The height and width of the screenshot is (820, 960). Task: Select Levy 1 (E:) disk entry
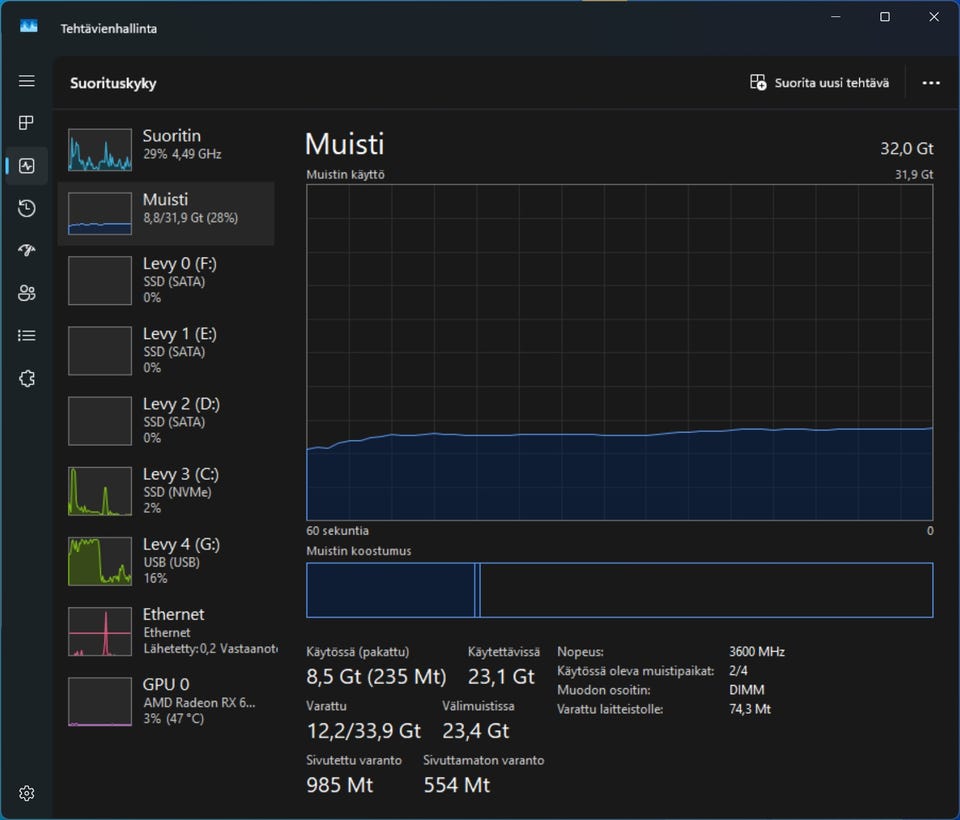tap(166, 350)
